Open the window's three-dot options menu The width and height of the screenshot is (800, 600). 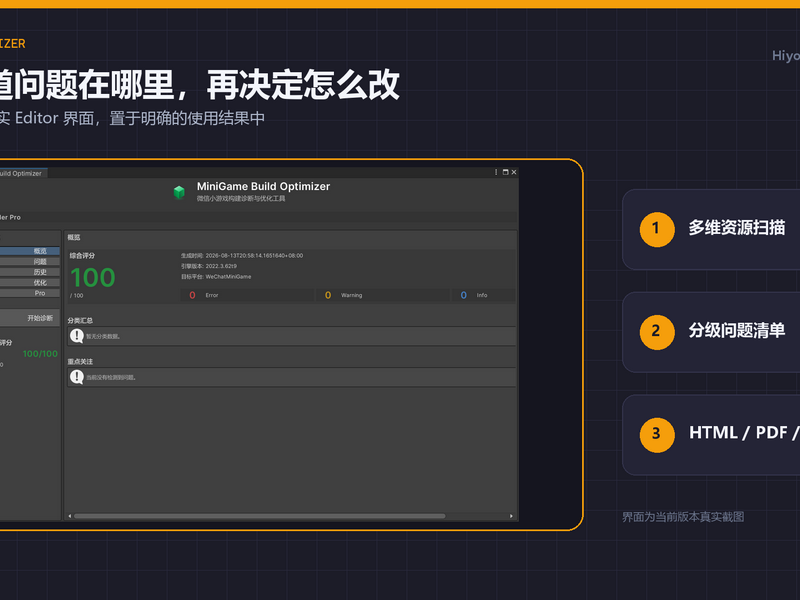(x=496, y=172)
